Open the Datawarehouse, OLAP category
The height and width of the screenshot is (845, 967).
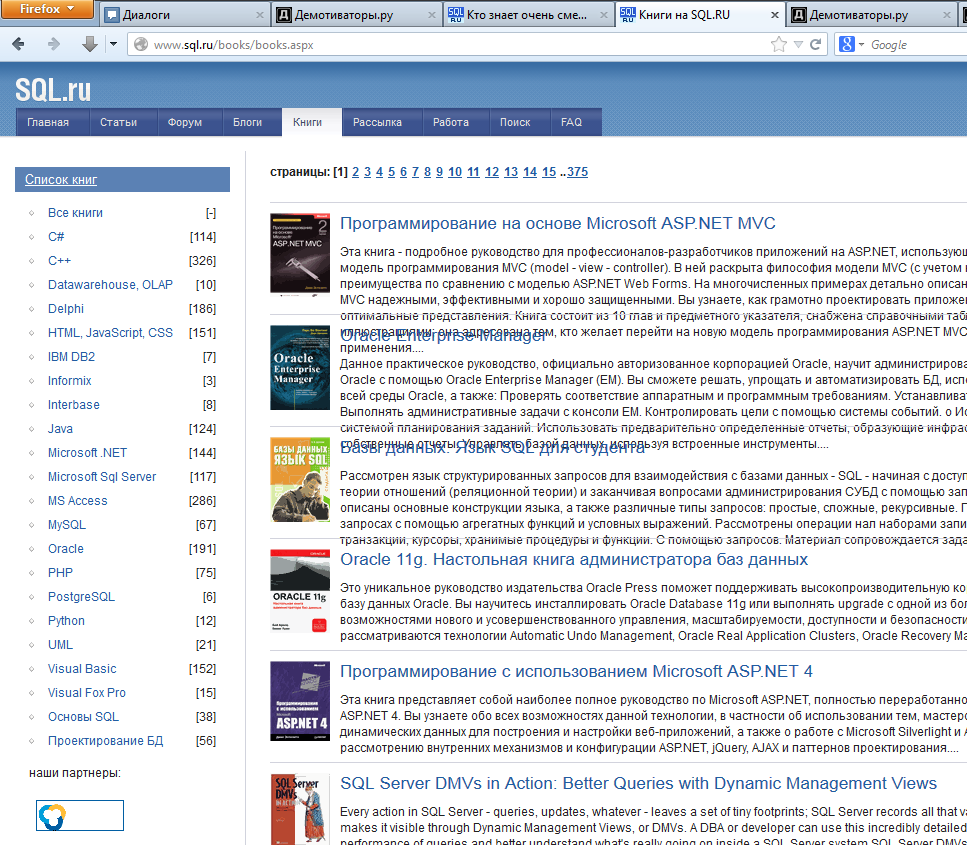pos(110,285)
